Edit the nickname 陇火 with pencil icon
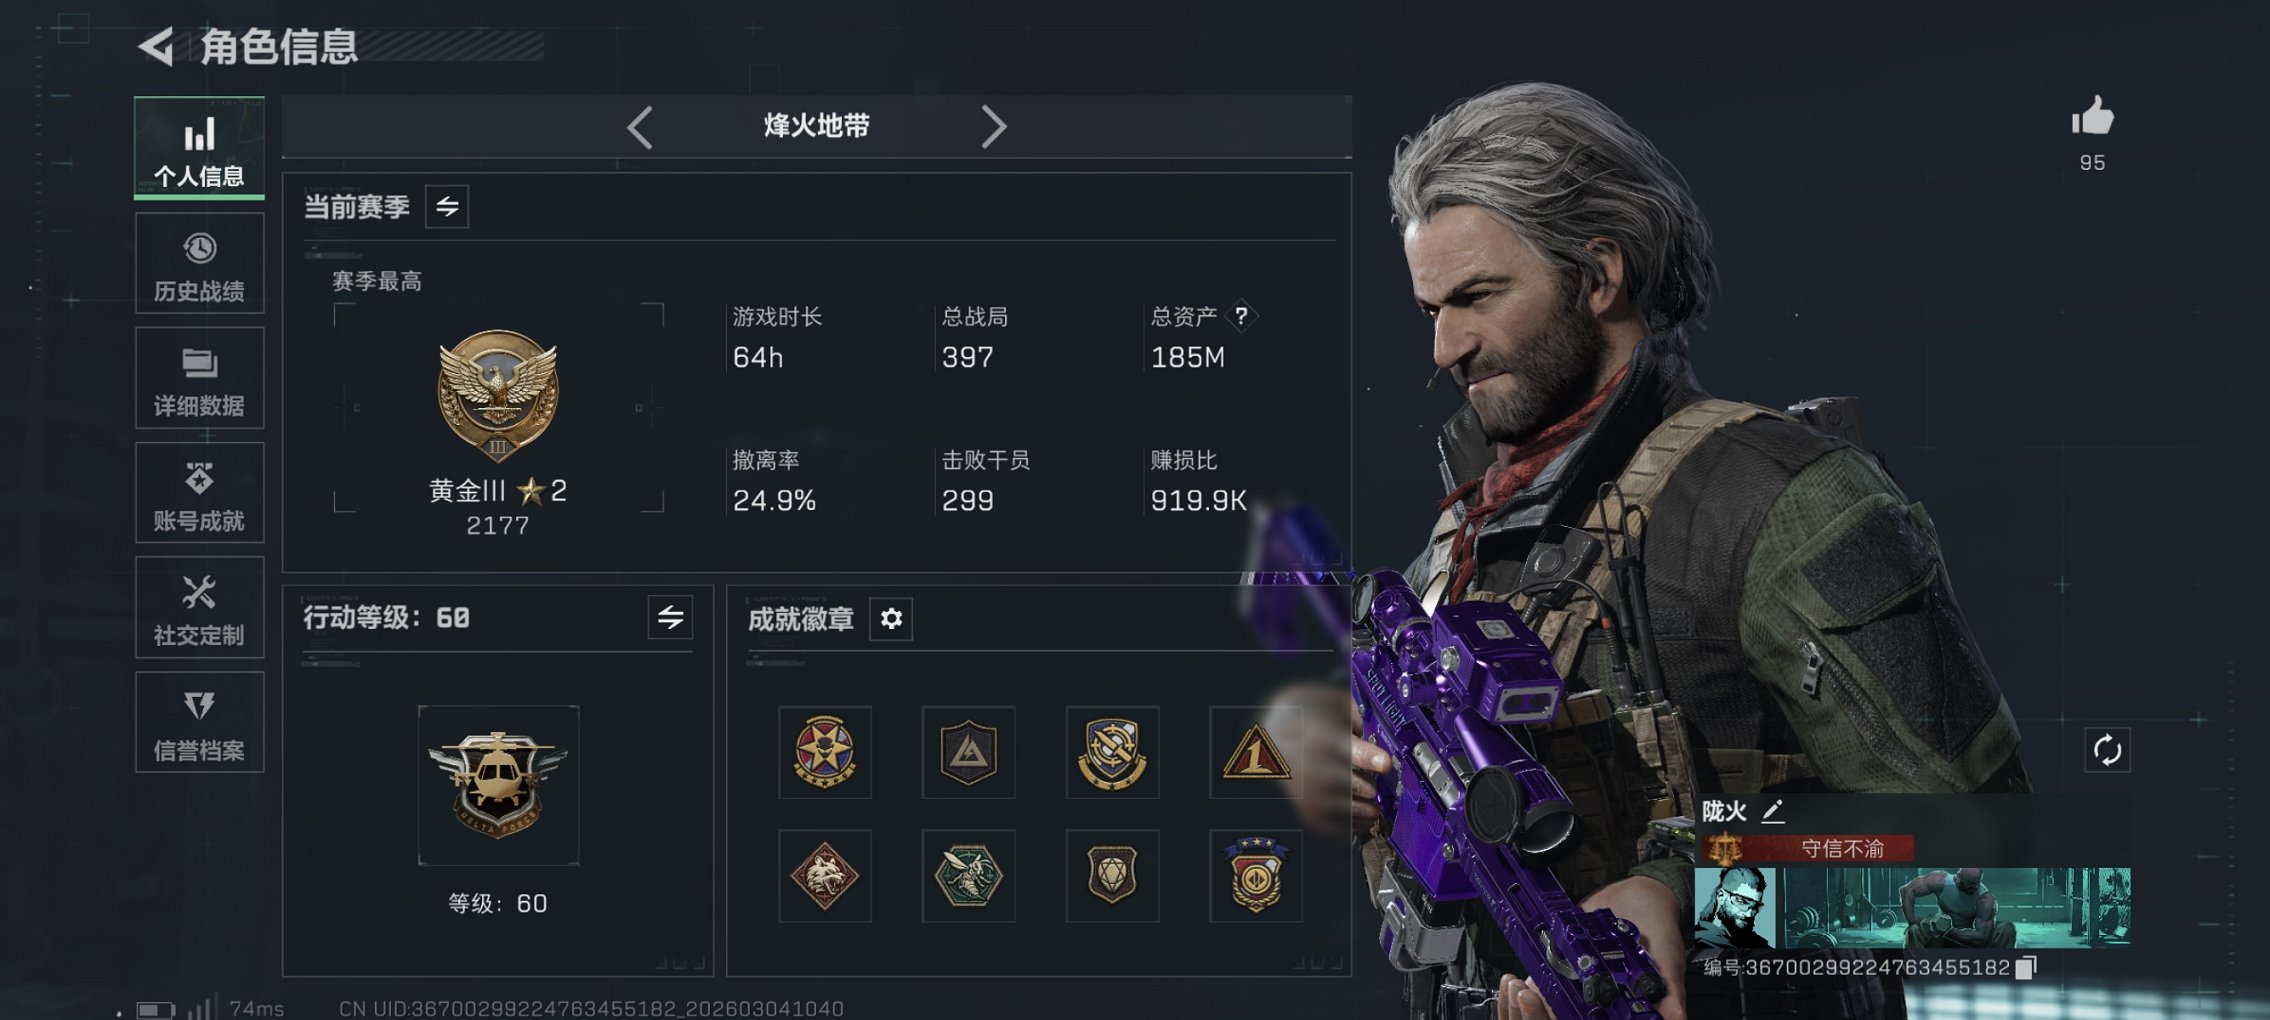This screenshot has height=1020, width=2270. (x=1772, y=811)
